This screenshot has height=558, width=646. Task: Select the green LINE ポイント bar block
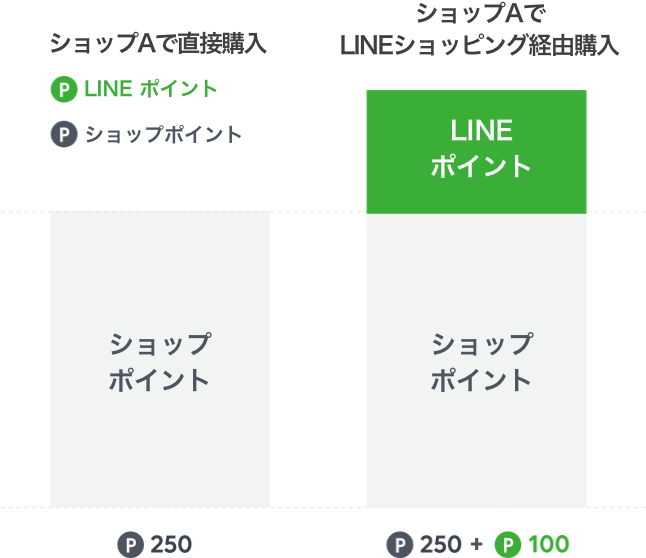477,152
